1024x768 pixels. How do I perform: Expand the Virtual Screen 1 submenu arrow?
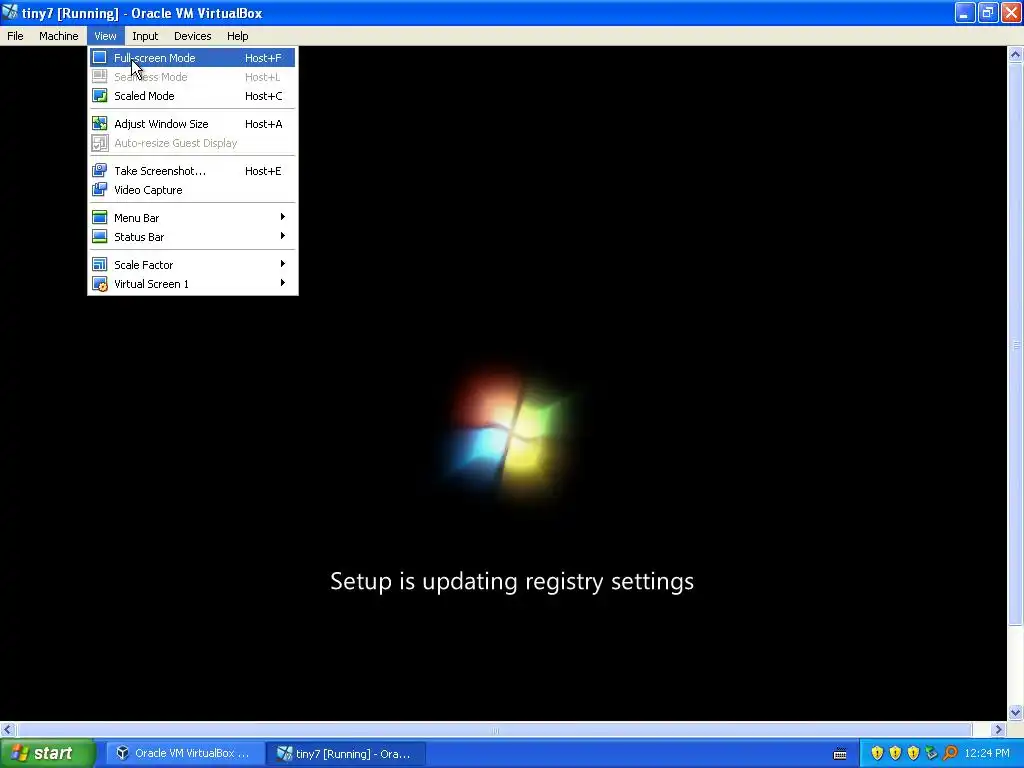click(x=283, y=283)
